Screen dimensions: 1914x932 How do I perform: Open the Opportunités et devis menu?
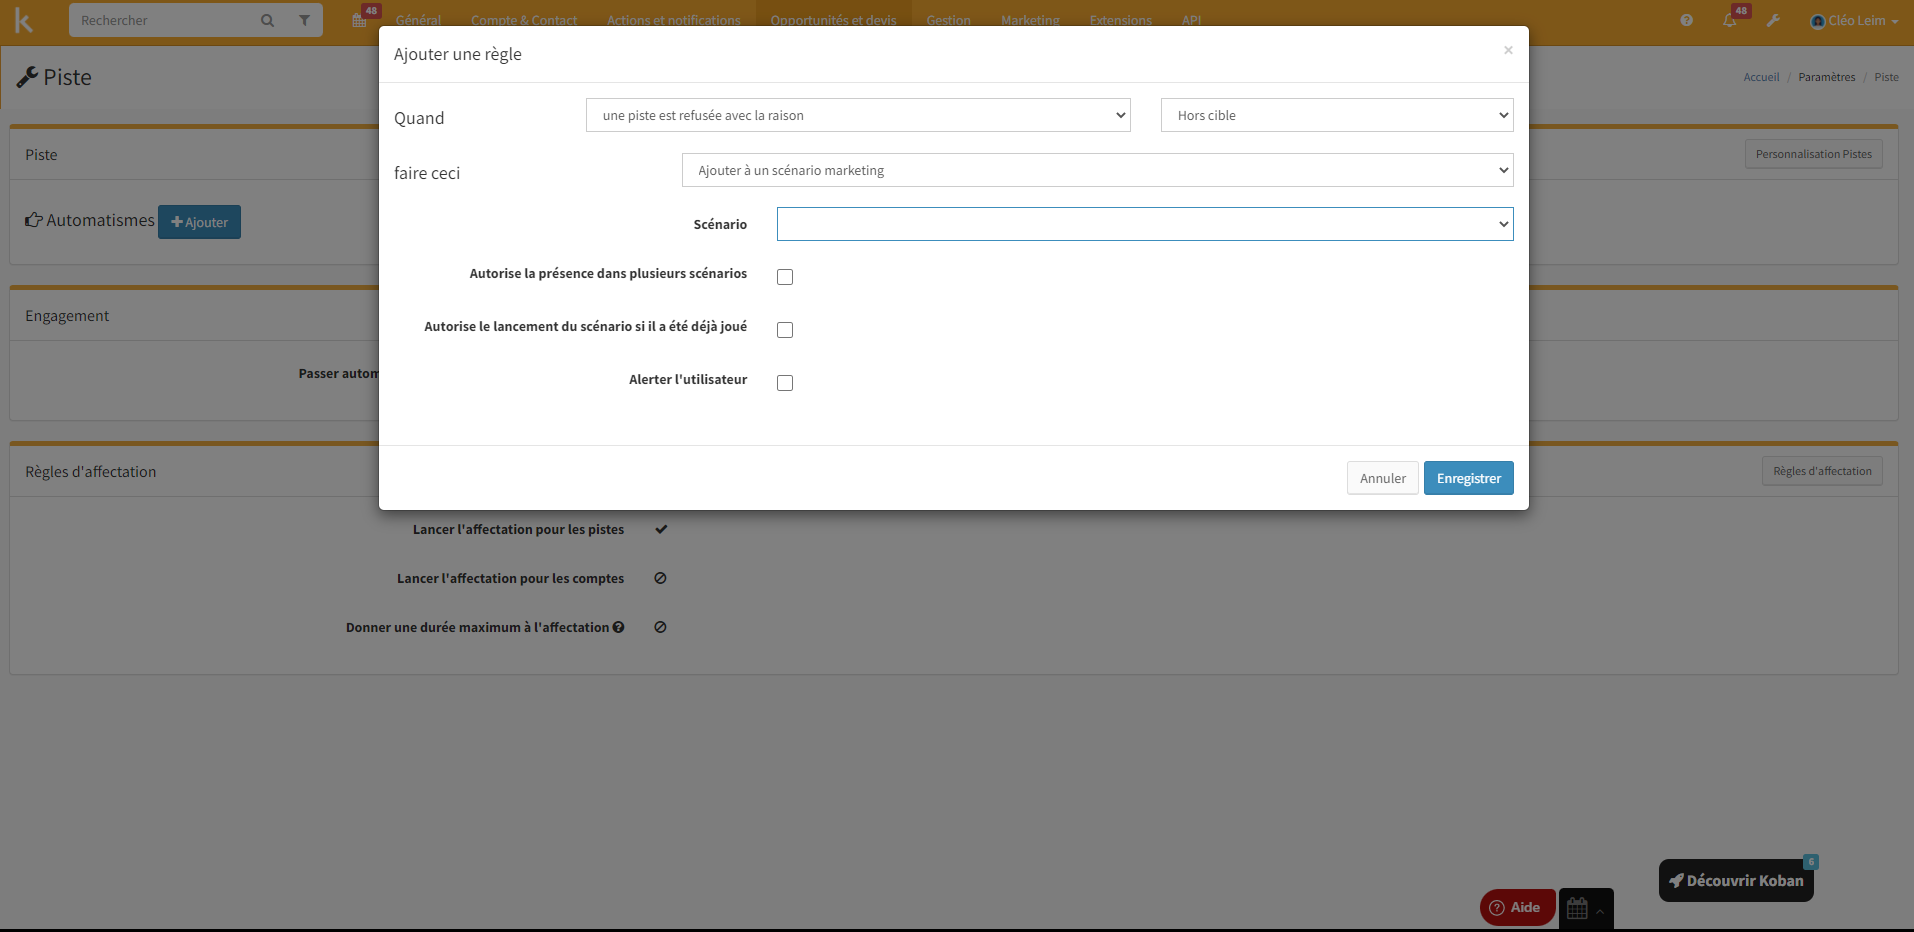click(x=834, y=20)
